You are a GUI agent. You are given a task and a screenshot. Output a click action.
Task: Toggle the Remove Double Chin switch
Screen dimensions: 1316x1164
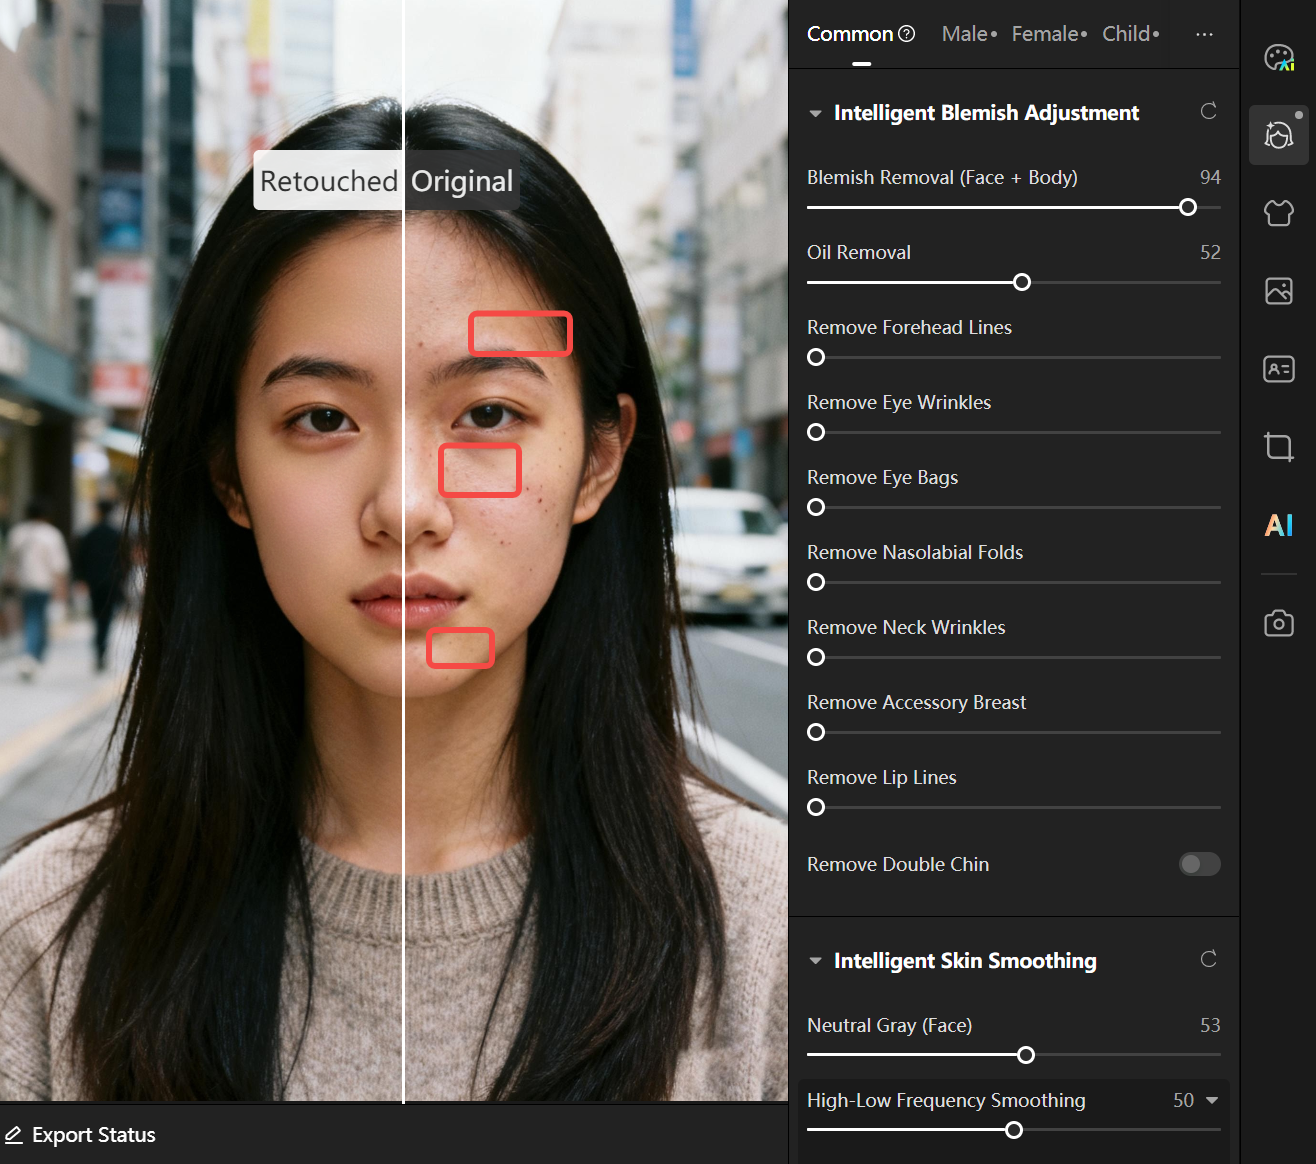pyautogui.click(x=1199, y=864)
